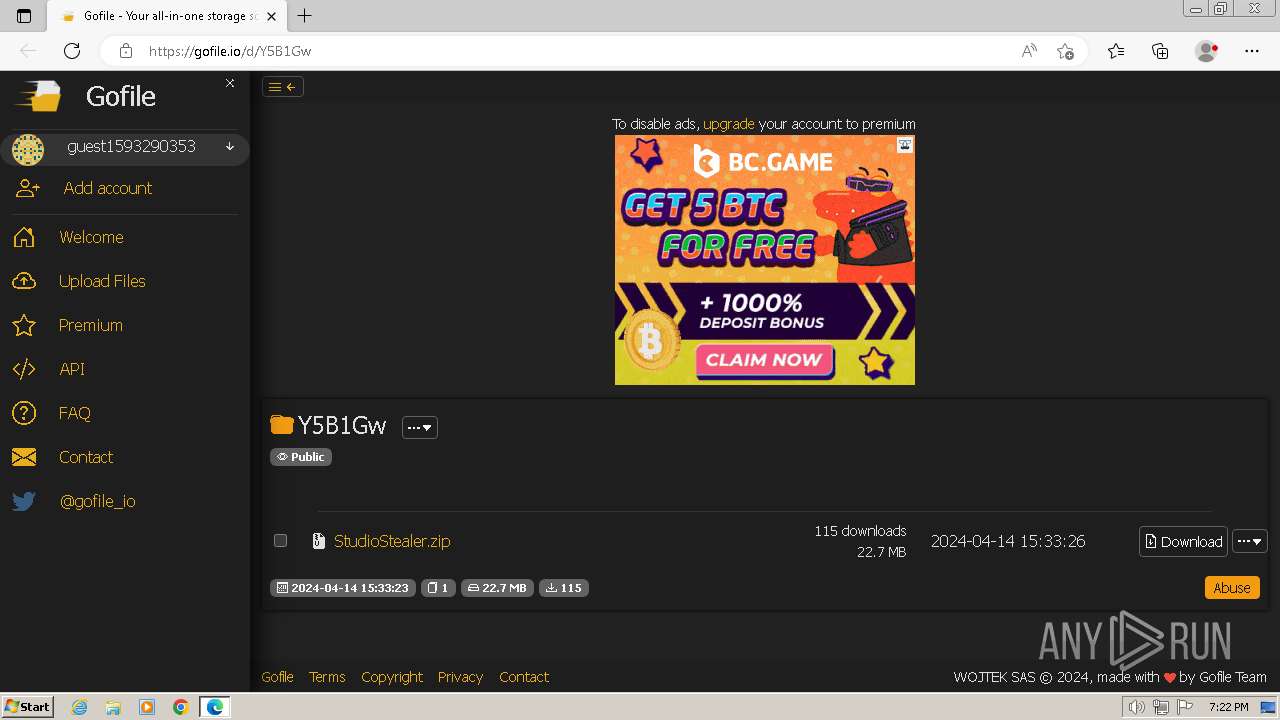Screen dimensions: 1280x720
Task: Open the StudioStealer.zip more-options dropdown
Action: point(1250,541)
